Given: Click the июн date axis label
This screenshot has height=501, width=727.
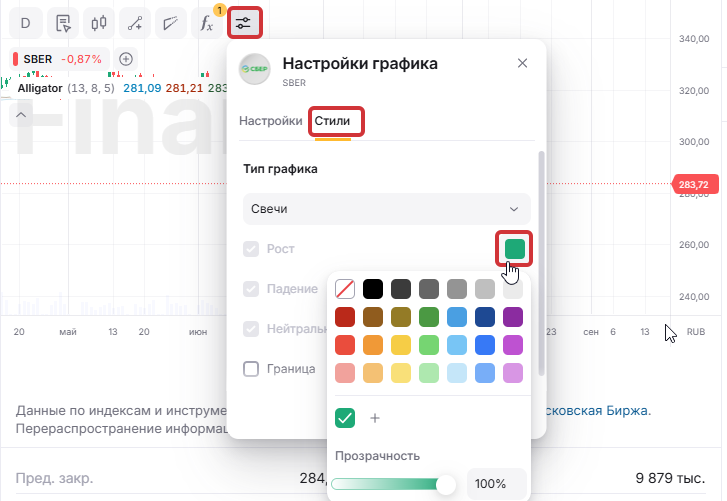Looking at the screenshot, I should (x=198, y=332).
